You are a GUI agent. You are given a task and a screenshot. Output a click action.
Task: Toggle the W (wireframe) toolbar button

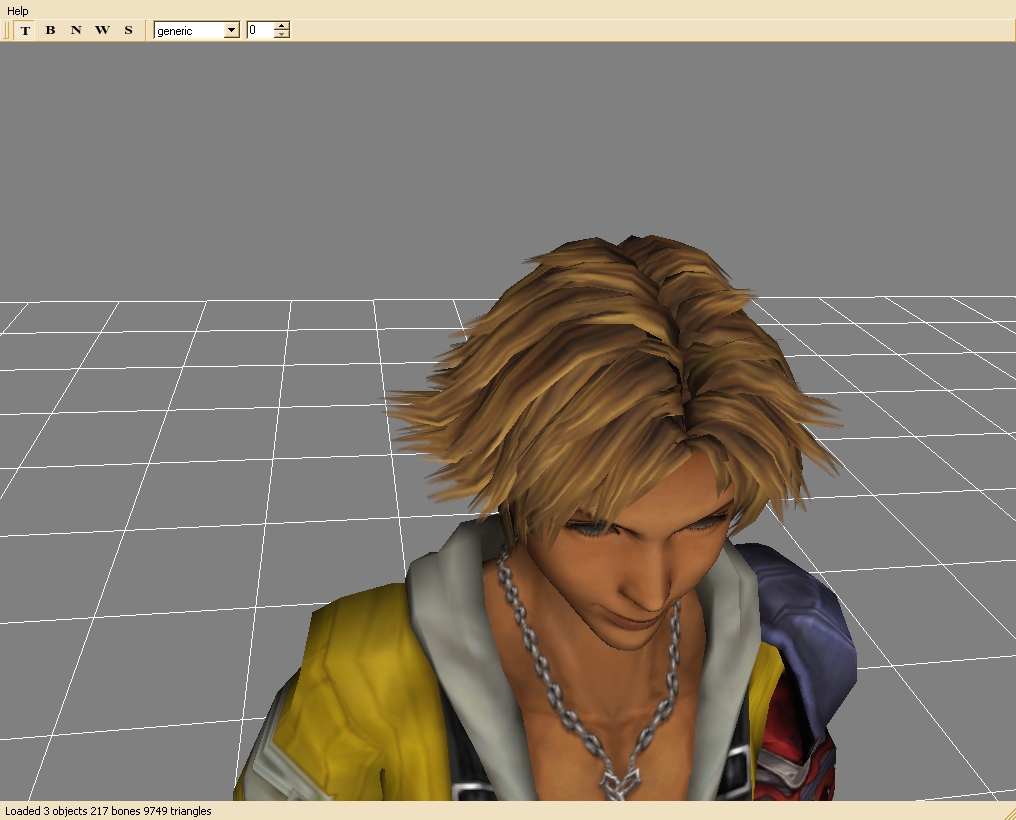point(102,30)
